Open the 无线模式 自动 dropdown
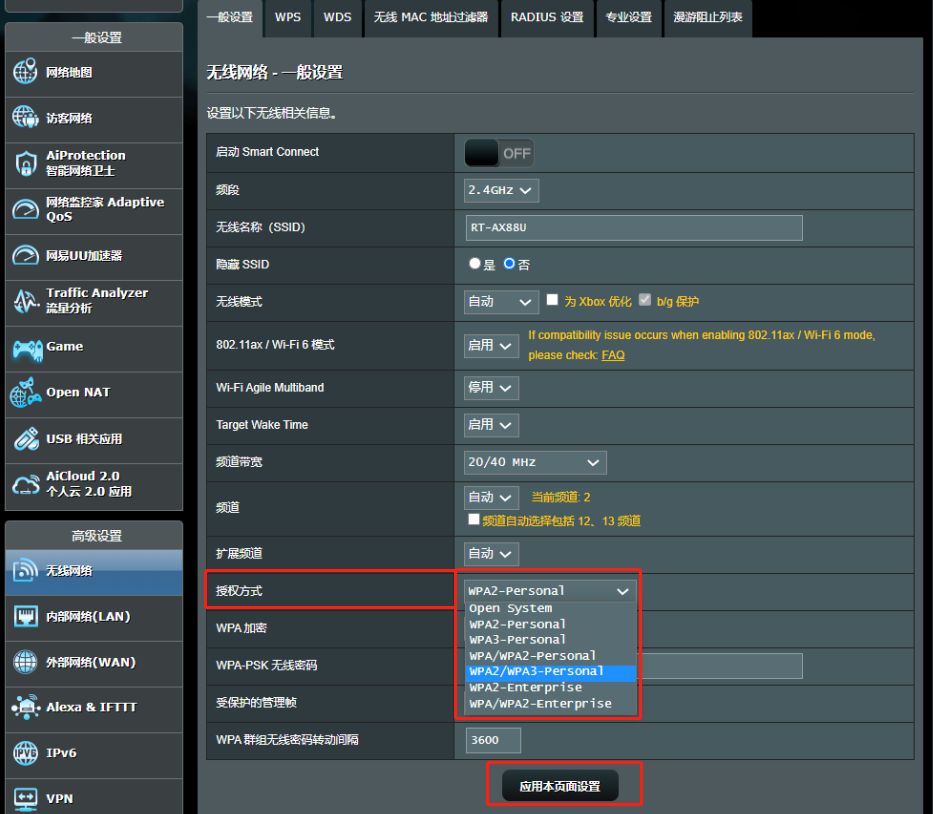 pyautogui.click(x=501, y=302)
